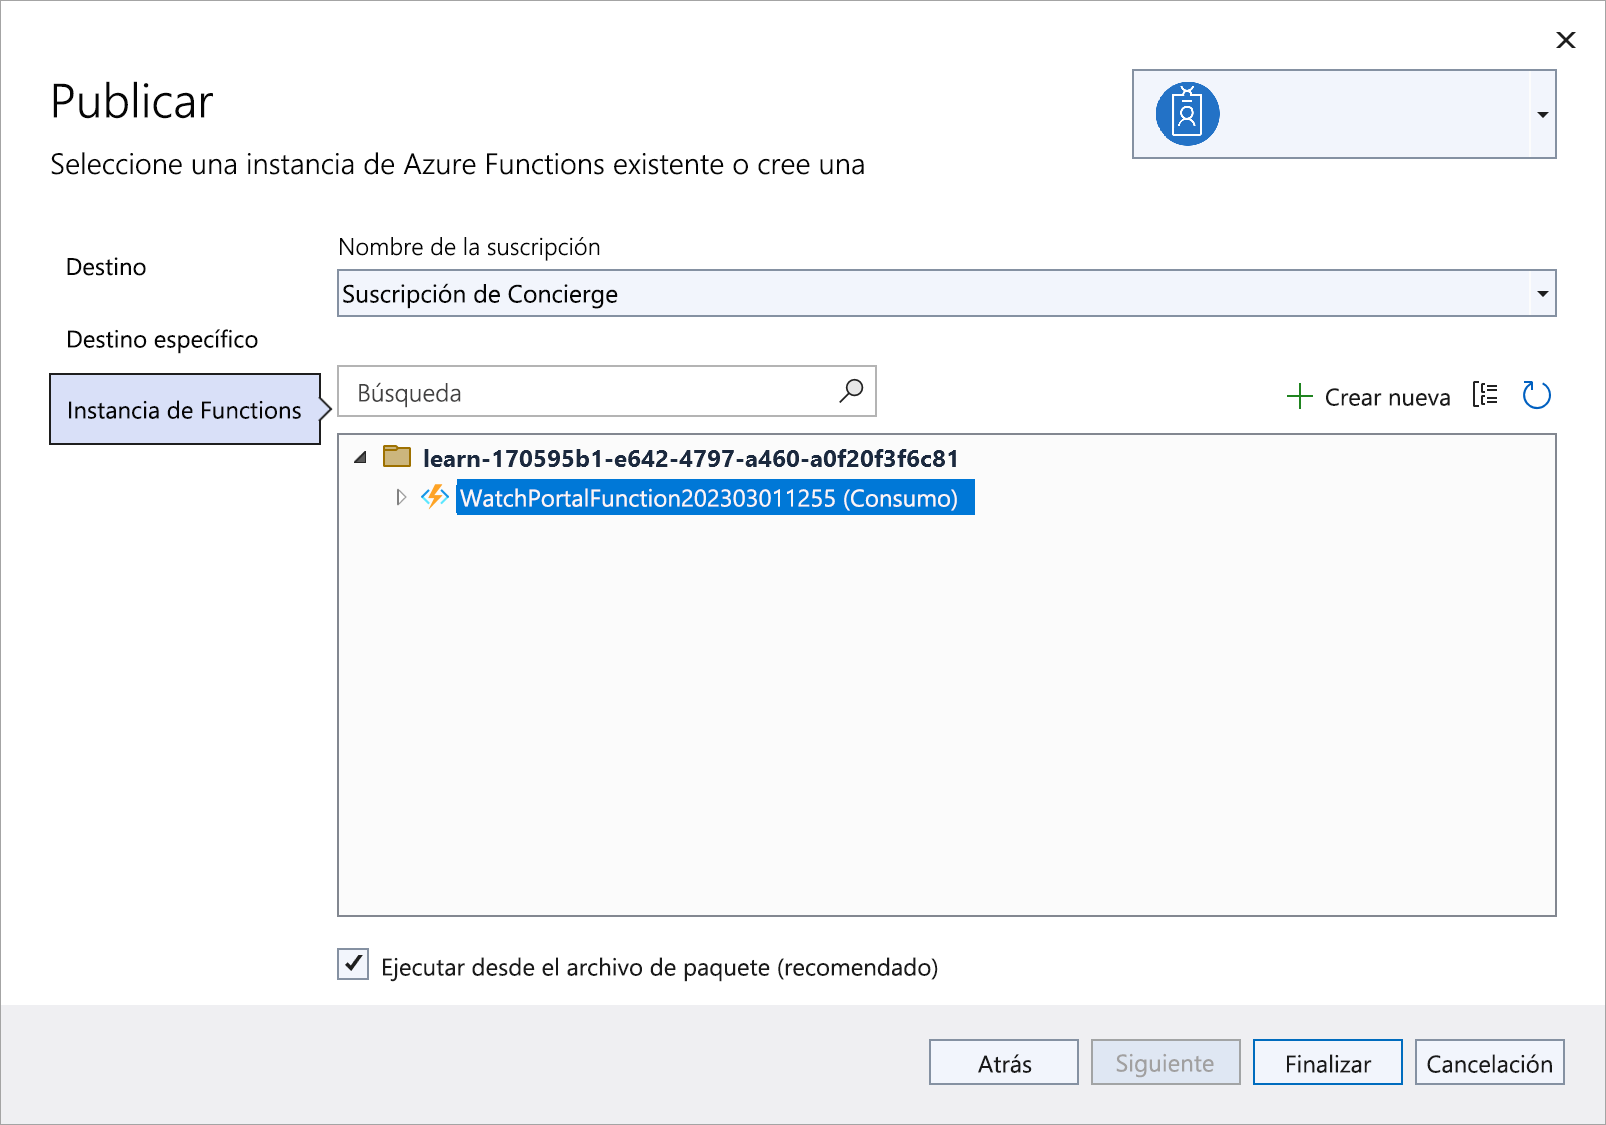Click the Atrás button
The image size is (1606, 1125).
[1004, 1062]
